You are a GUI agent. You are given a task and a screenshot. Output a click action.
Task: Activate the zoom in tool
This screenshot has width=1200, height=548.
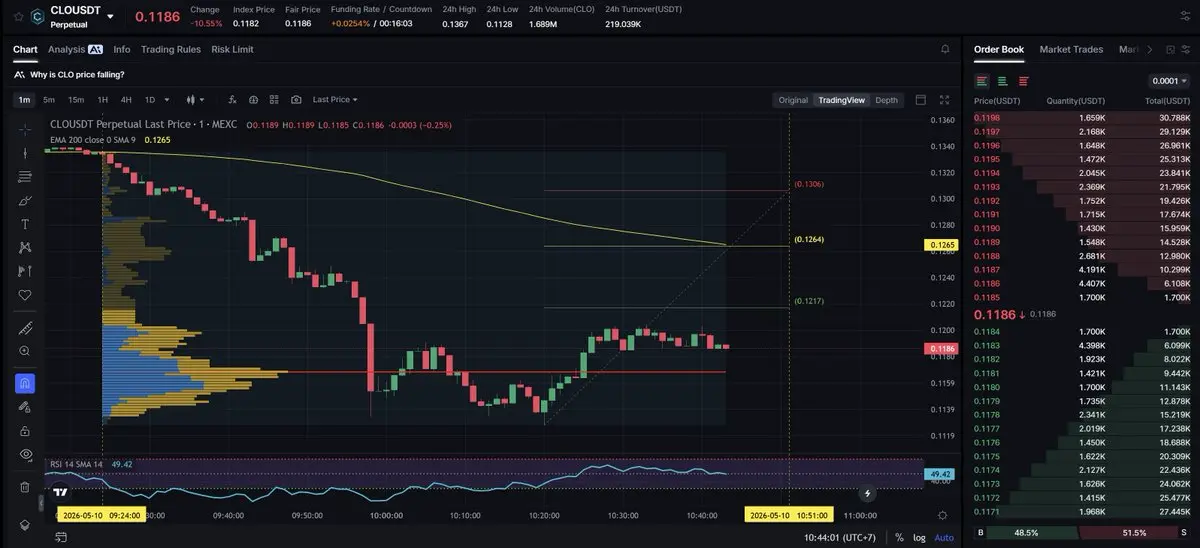(25, 351)
